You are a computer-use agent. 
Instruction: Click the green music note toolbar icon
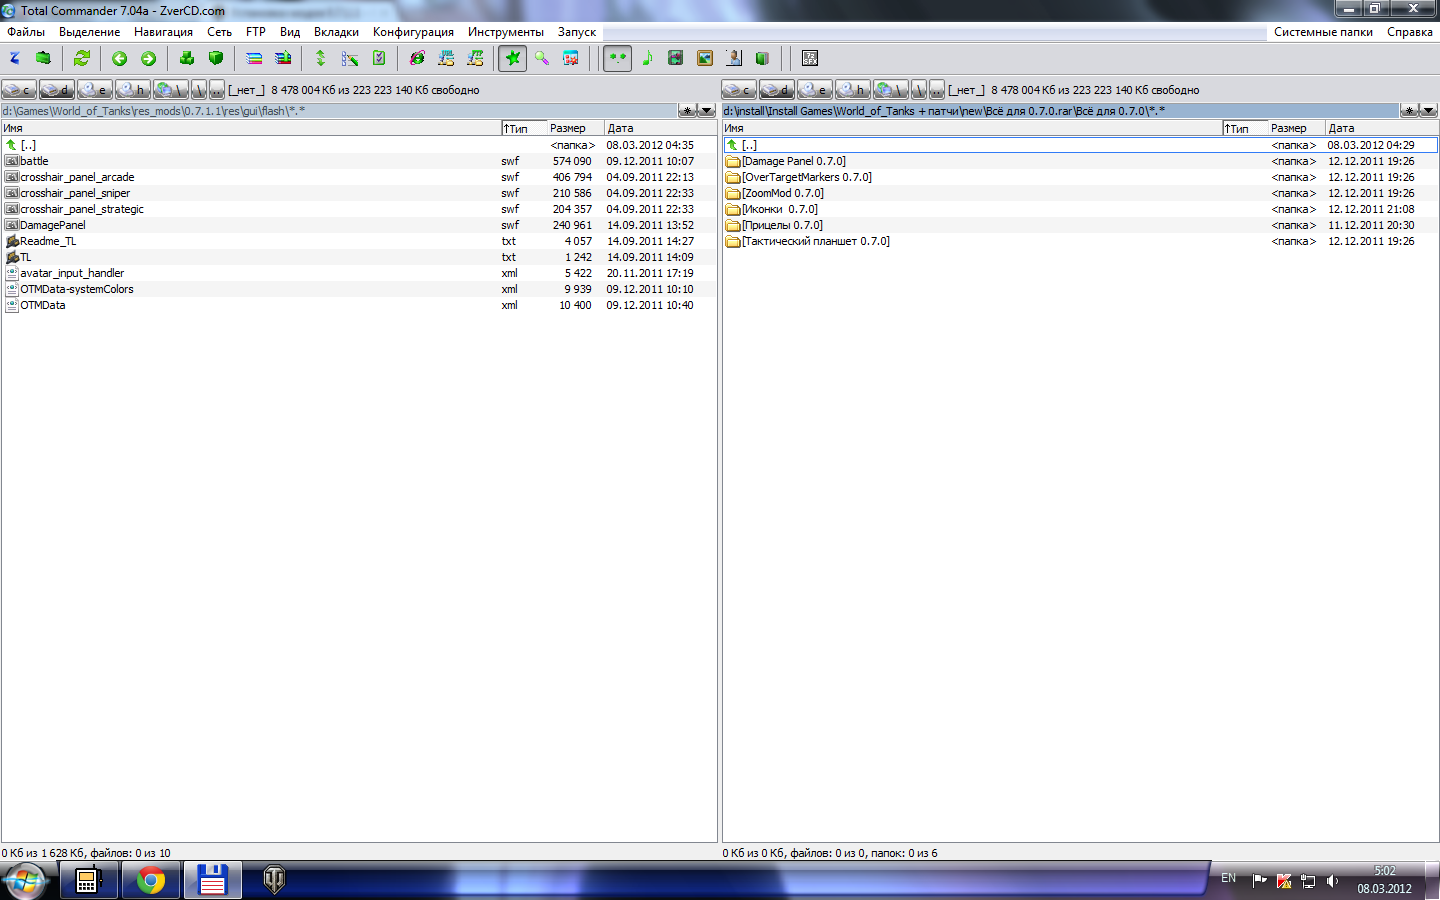click(647, 59)
